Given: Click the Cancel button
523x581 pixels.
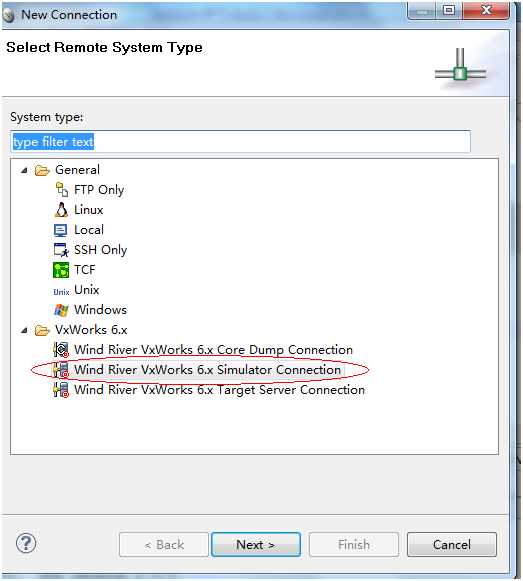Looking at the screenshot, I should click(451, 544).
